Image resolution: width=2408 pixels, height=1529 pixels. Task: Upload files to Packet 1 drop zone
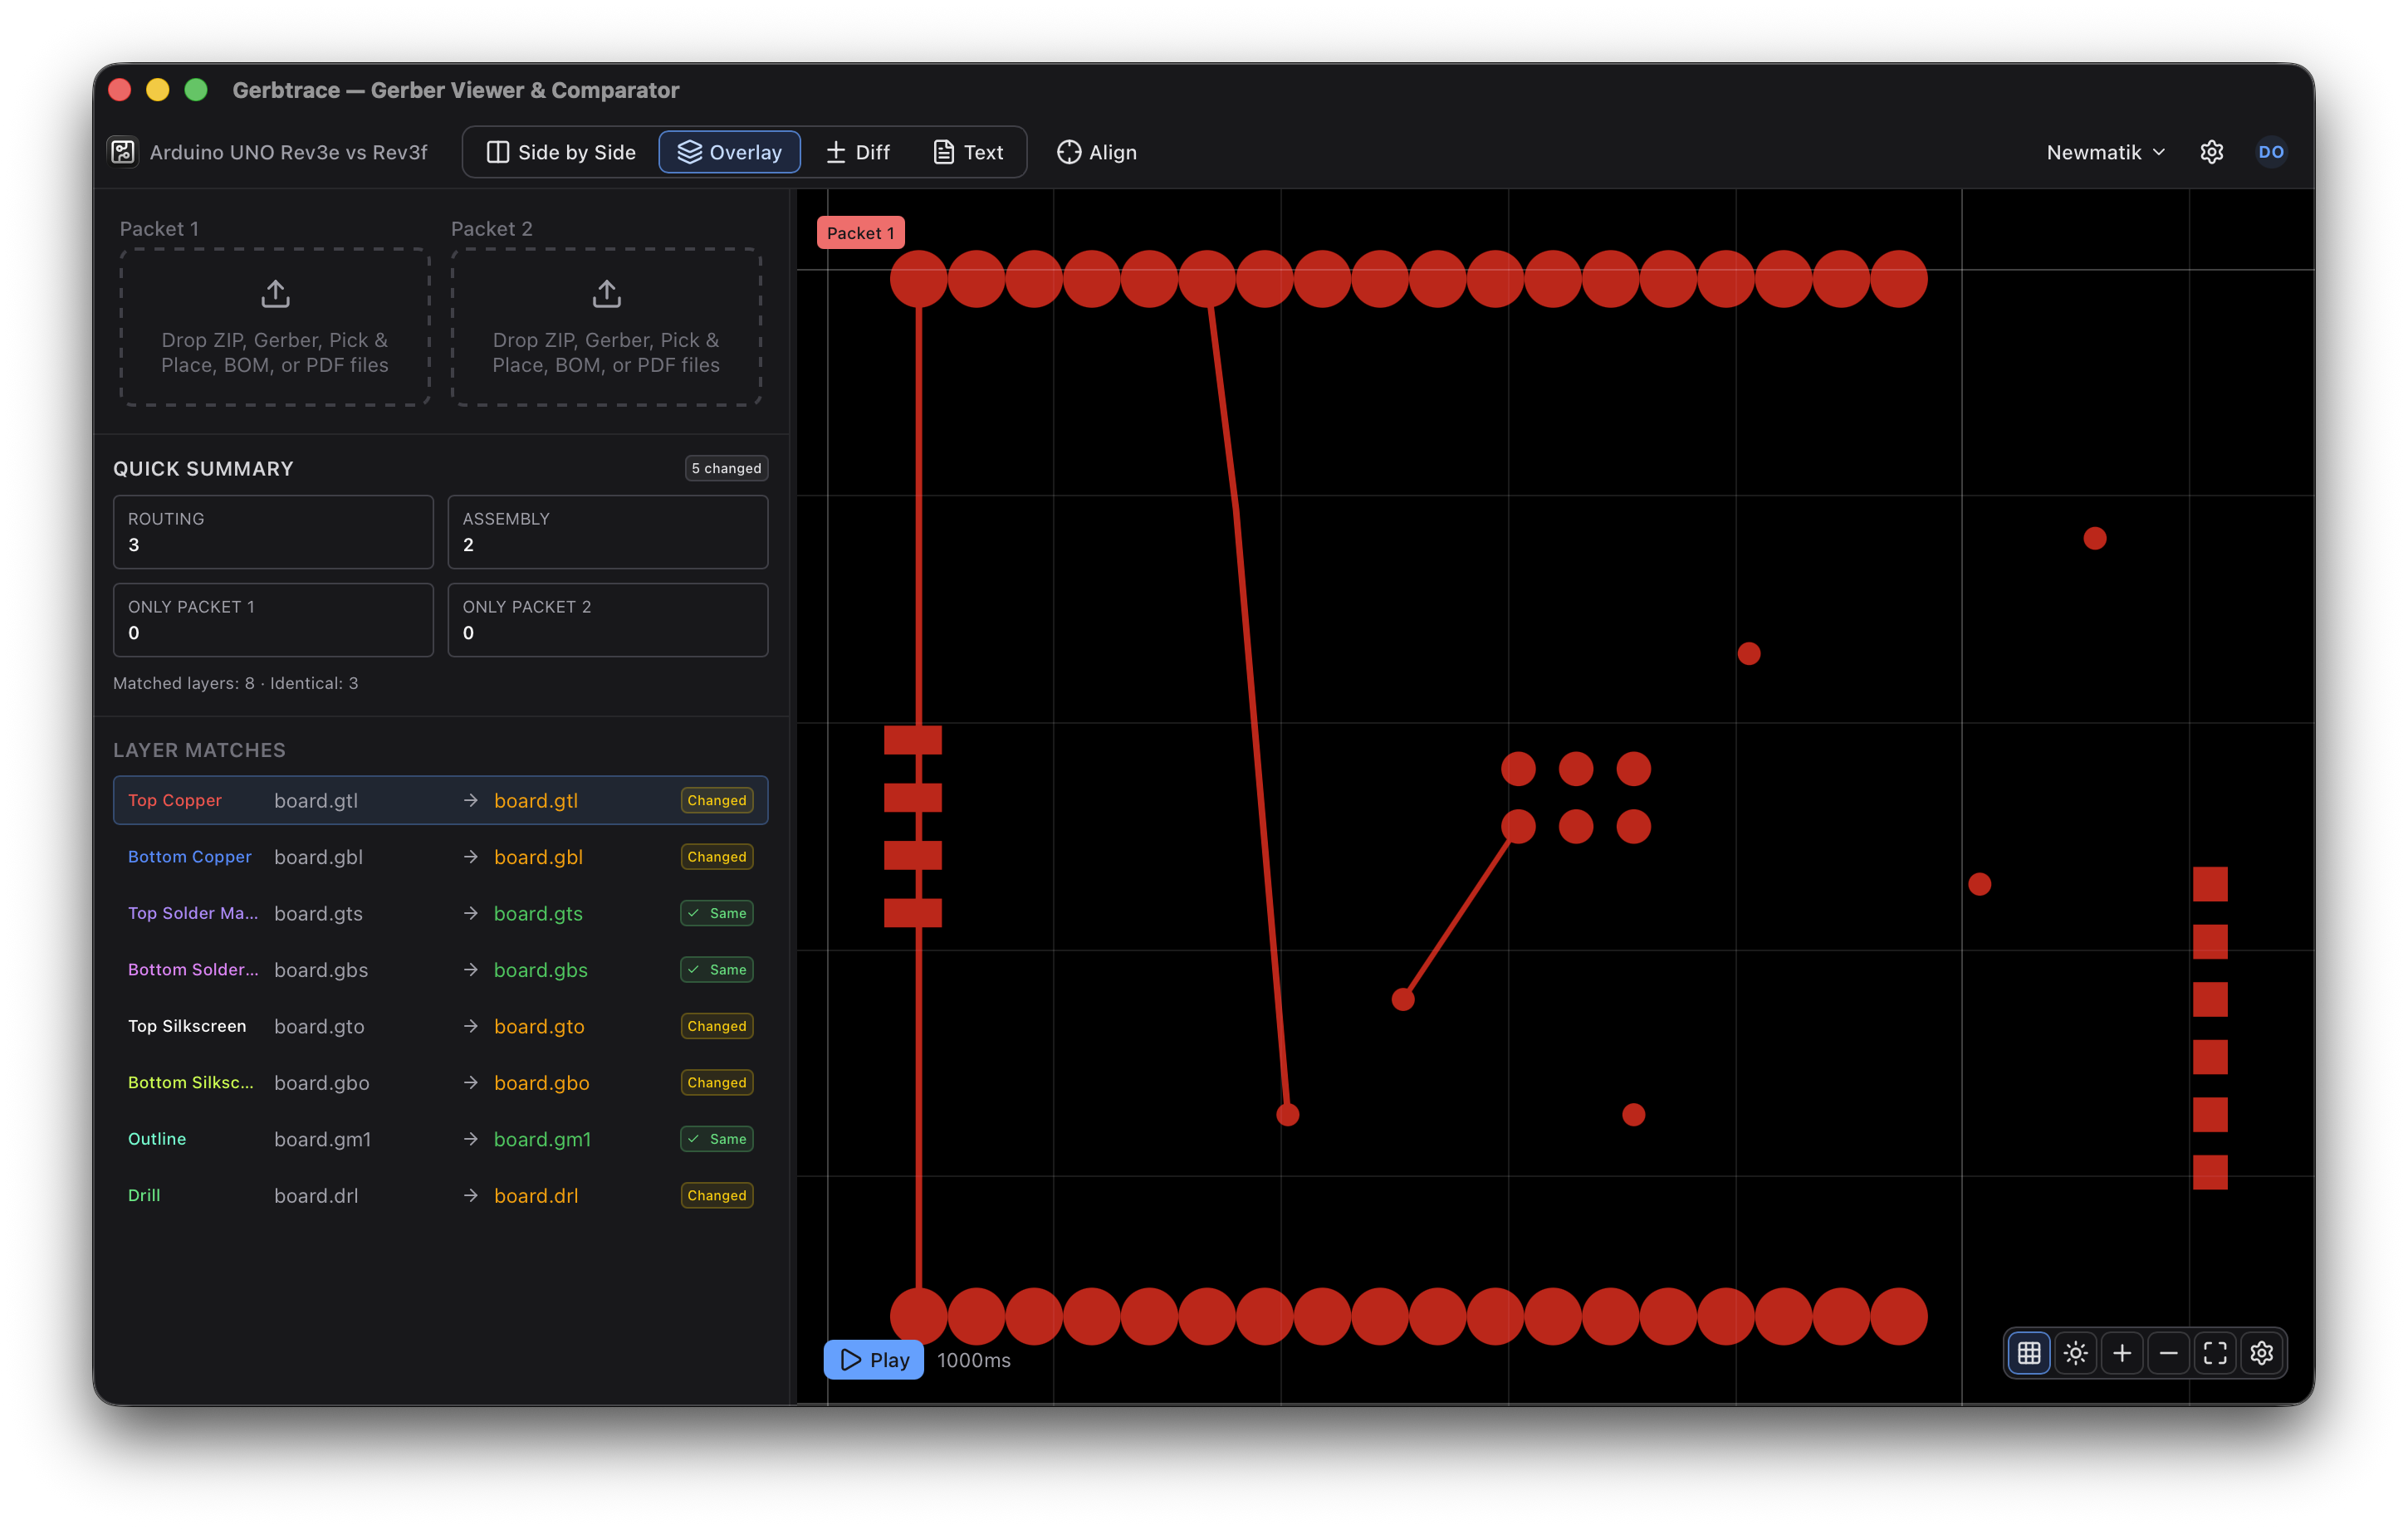point(275,327)
